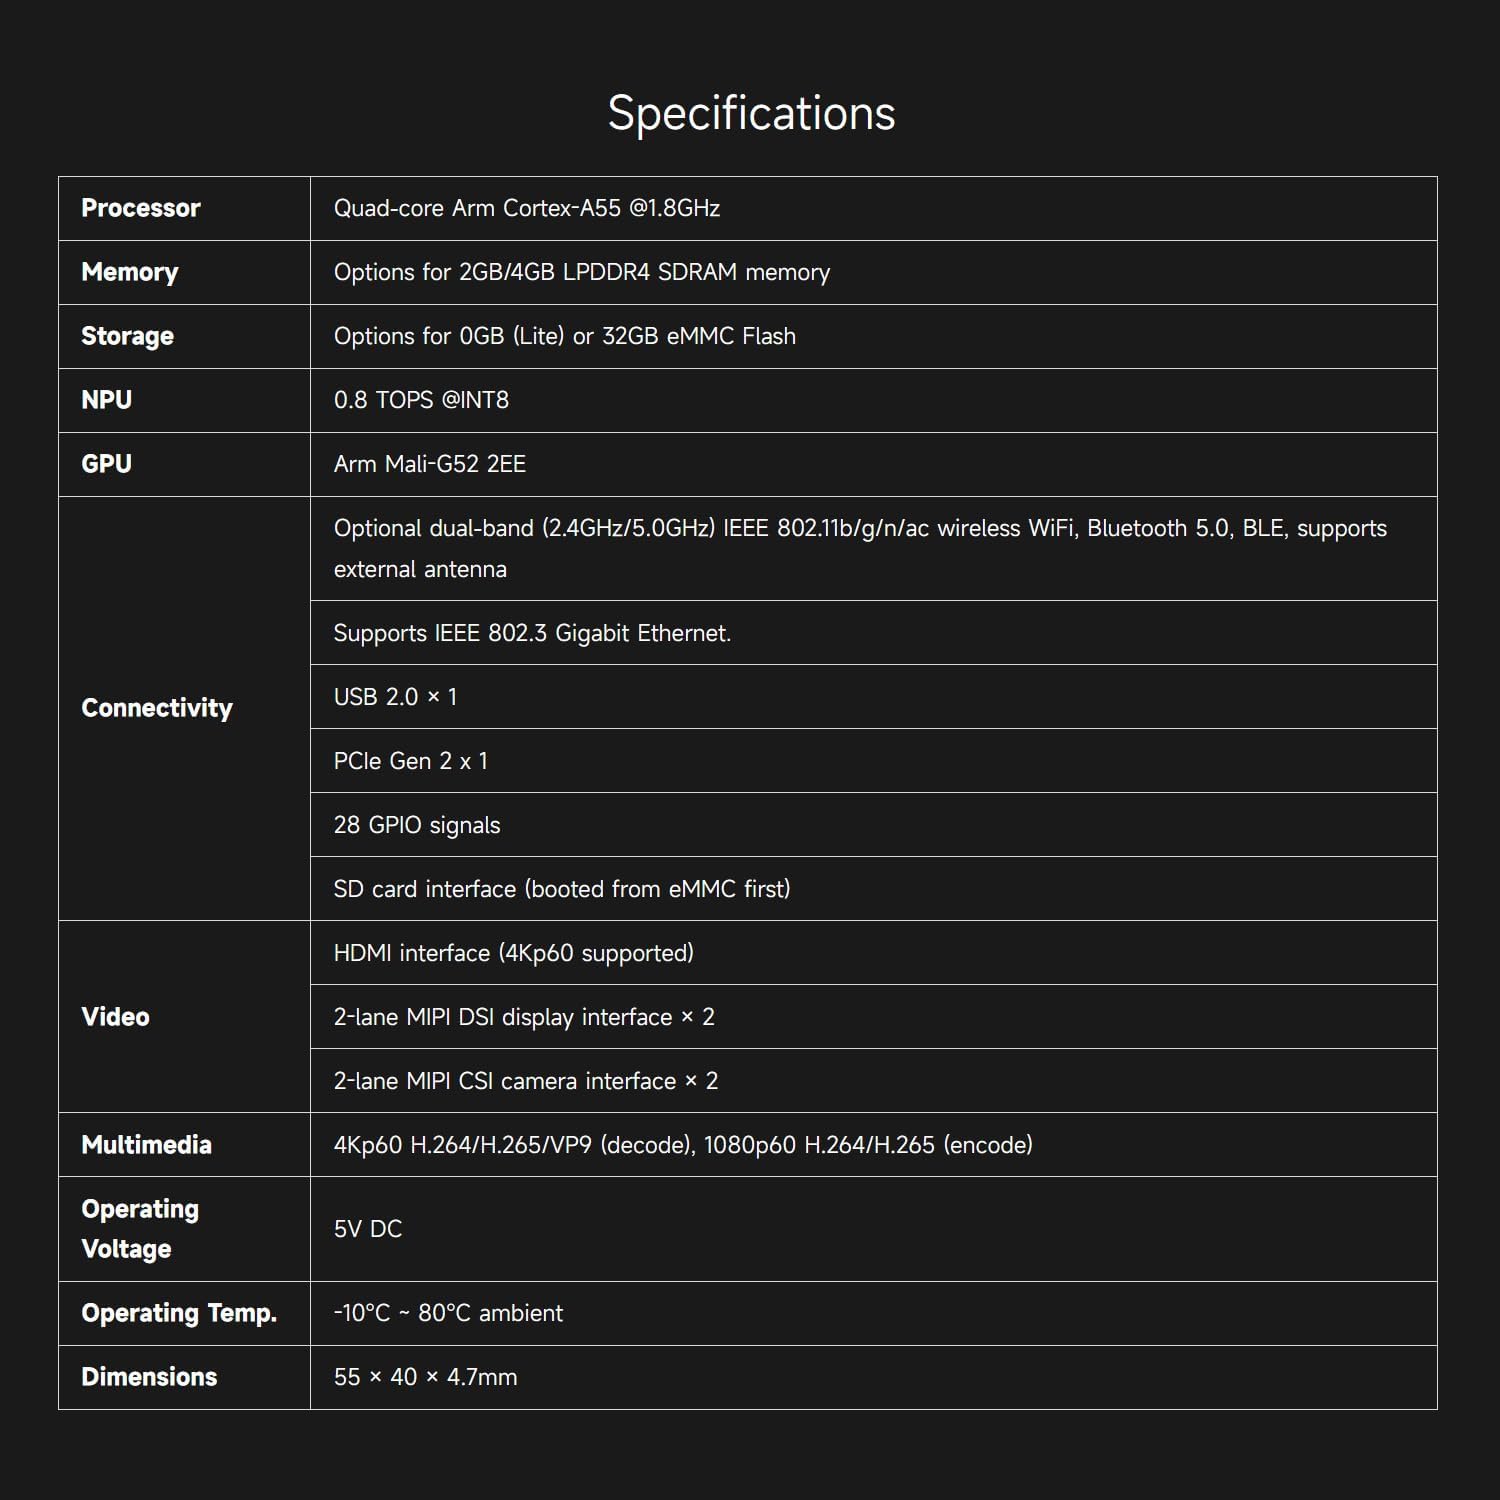
Task: Click the Specifications heading
Action: tap(751, 113)
